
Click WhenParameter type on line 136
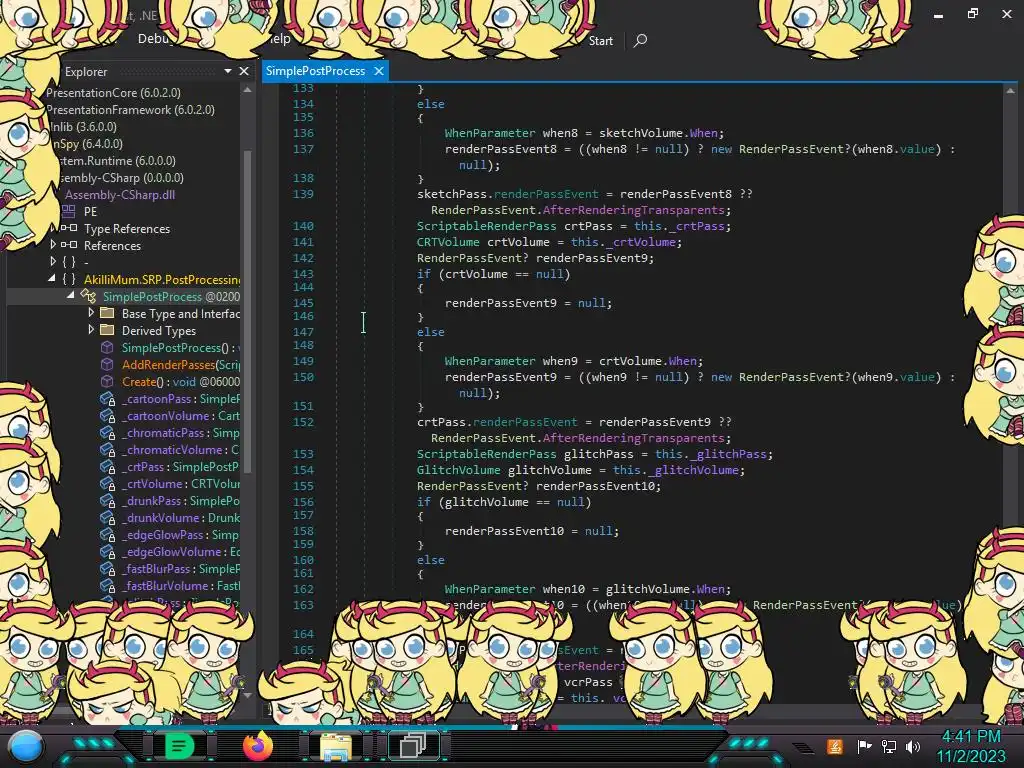click(x=490, y=133)
